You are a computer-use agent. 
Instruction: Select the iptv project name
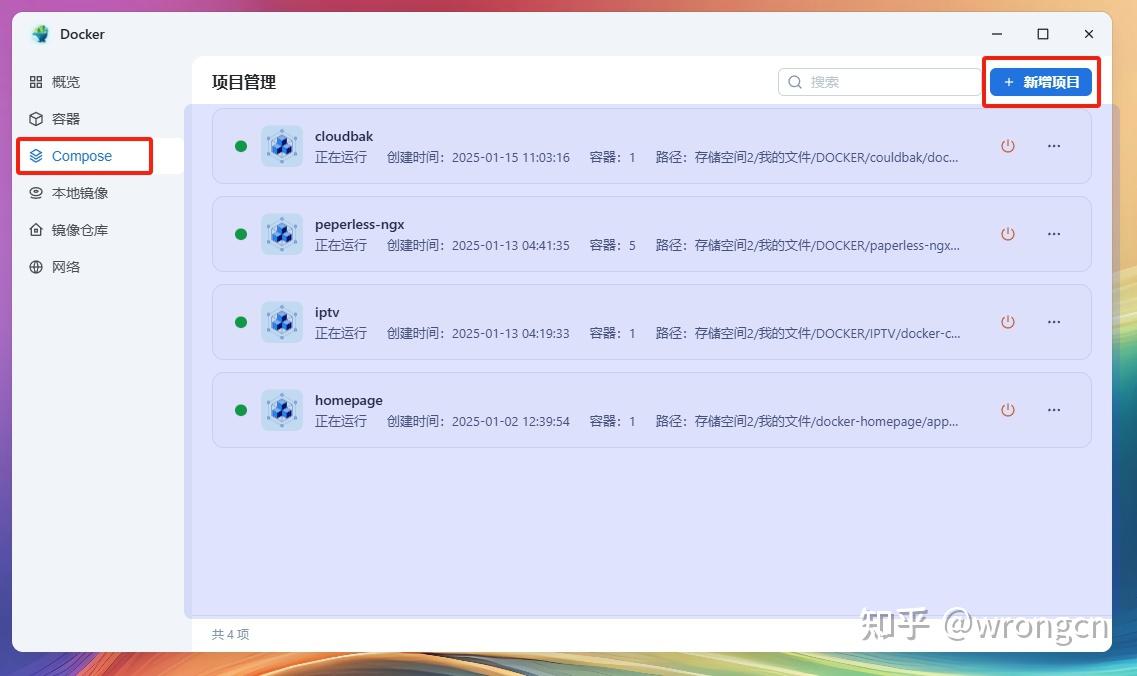pyautogui.click(x=327, y=312)
